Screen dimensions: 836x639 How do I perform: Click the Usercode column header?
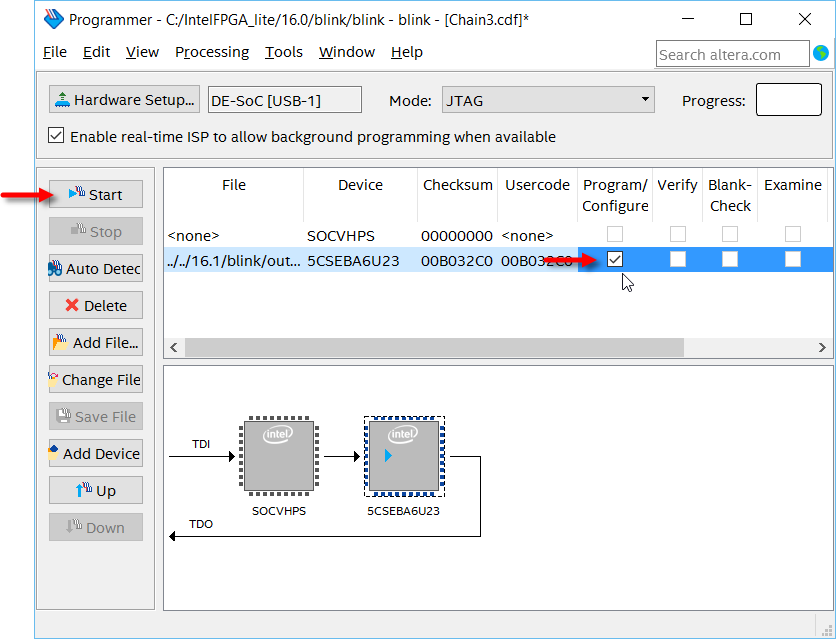[537, 195]
